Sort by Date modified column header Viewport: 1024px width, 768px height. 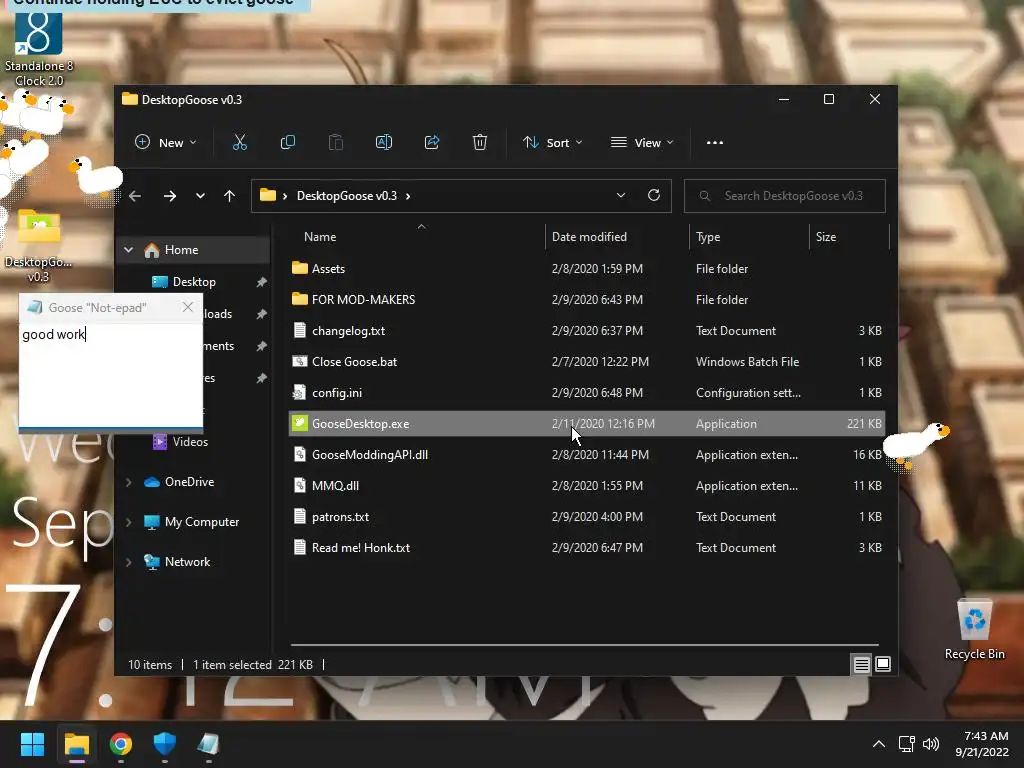616,236
